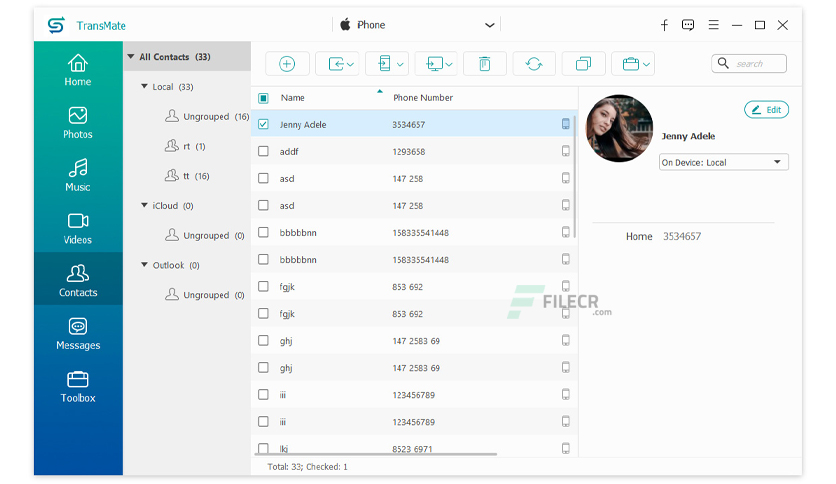Click the add new contact plus icon
The width and height of the screenshot is (836, 484).
tap(287, 64)
